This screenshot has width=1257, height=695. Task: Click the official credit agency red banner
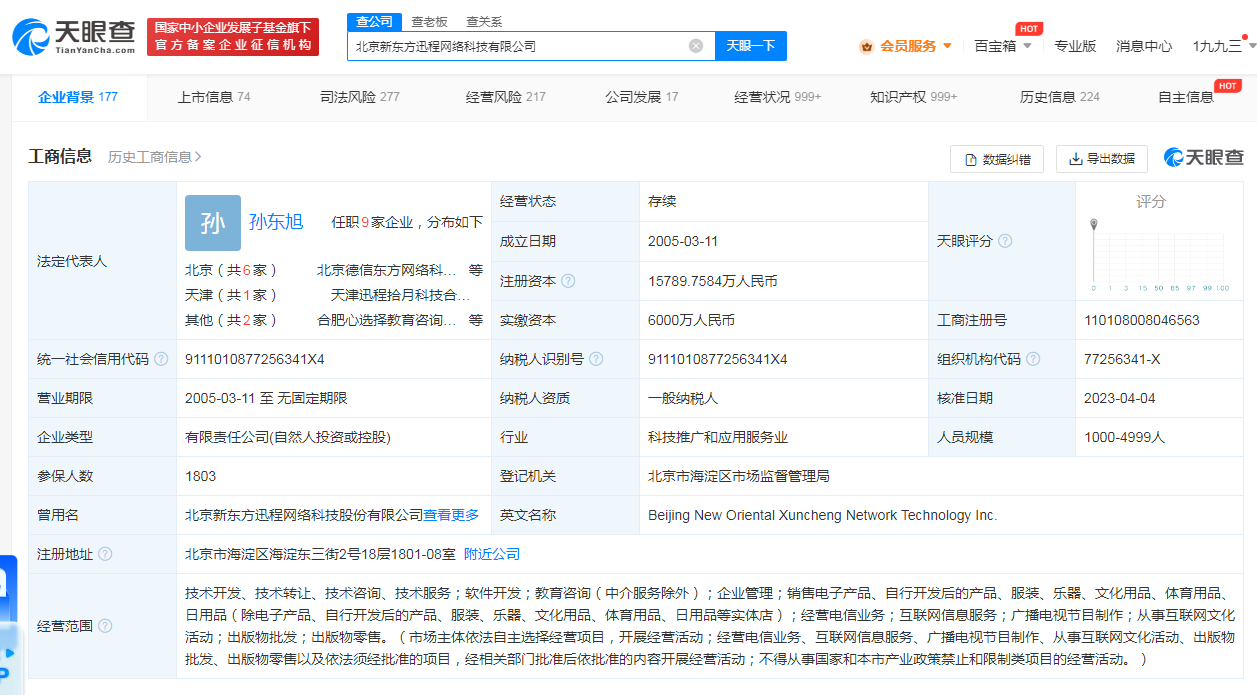point(233,37)
